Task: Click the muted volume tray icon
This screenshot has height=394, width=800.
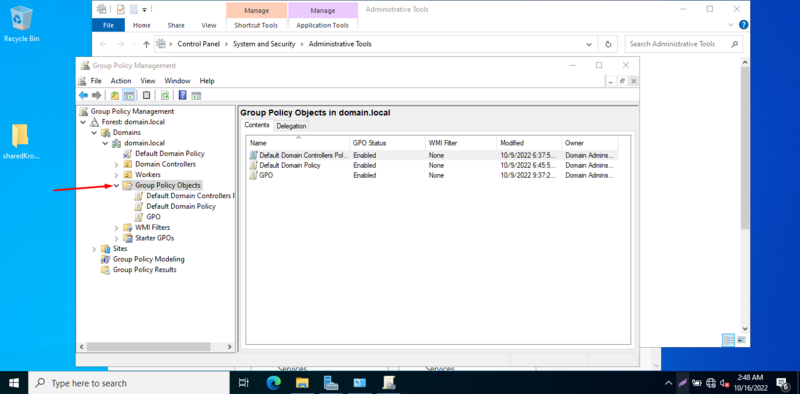Action: (725, 383)
